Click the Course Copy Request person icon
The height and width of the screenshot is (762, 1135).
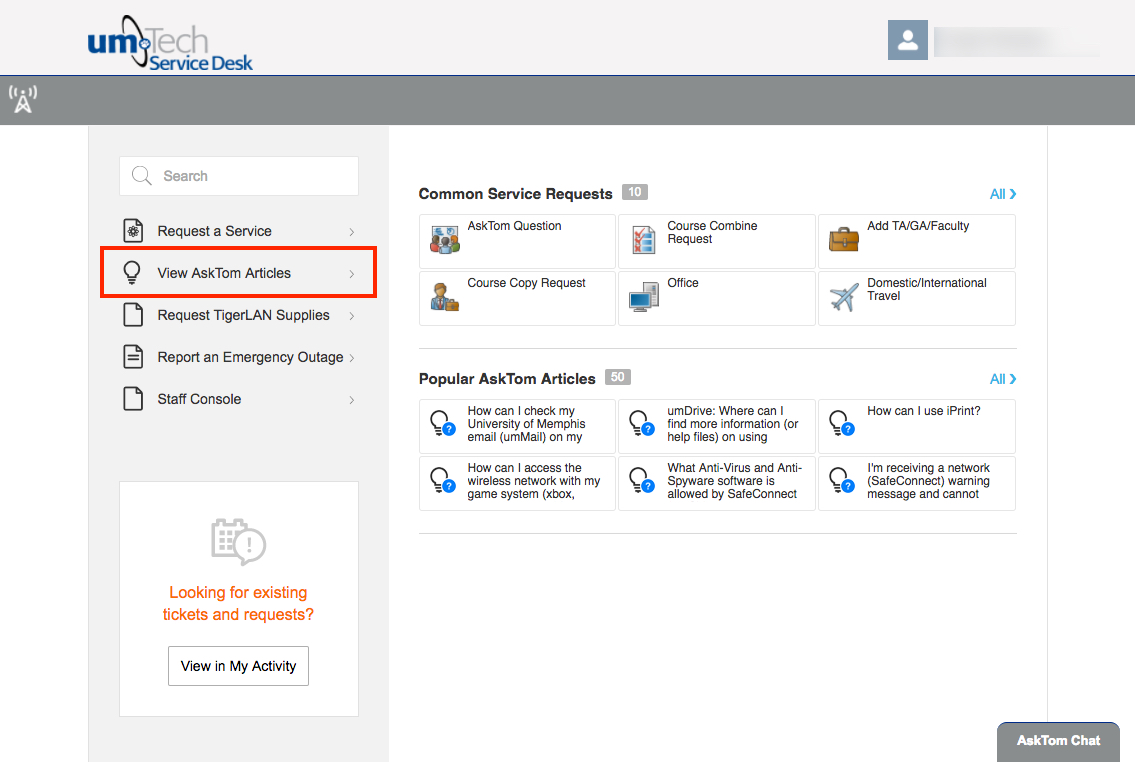pos(444,297)
